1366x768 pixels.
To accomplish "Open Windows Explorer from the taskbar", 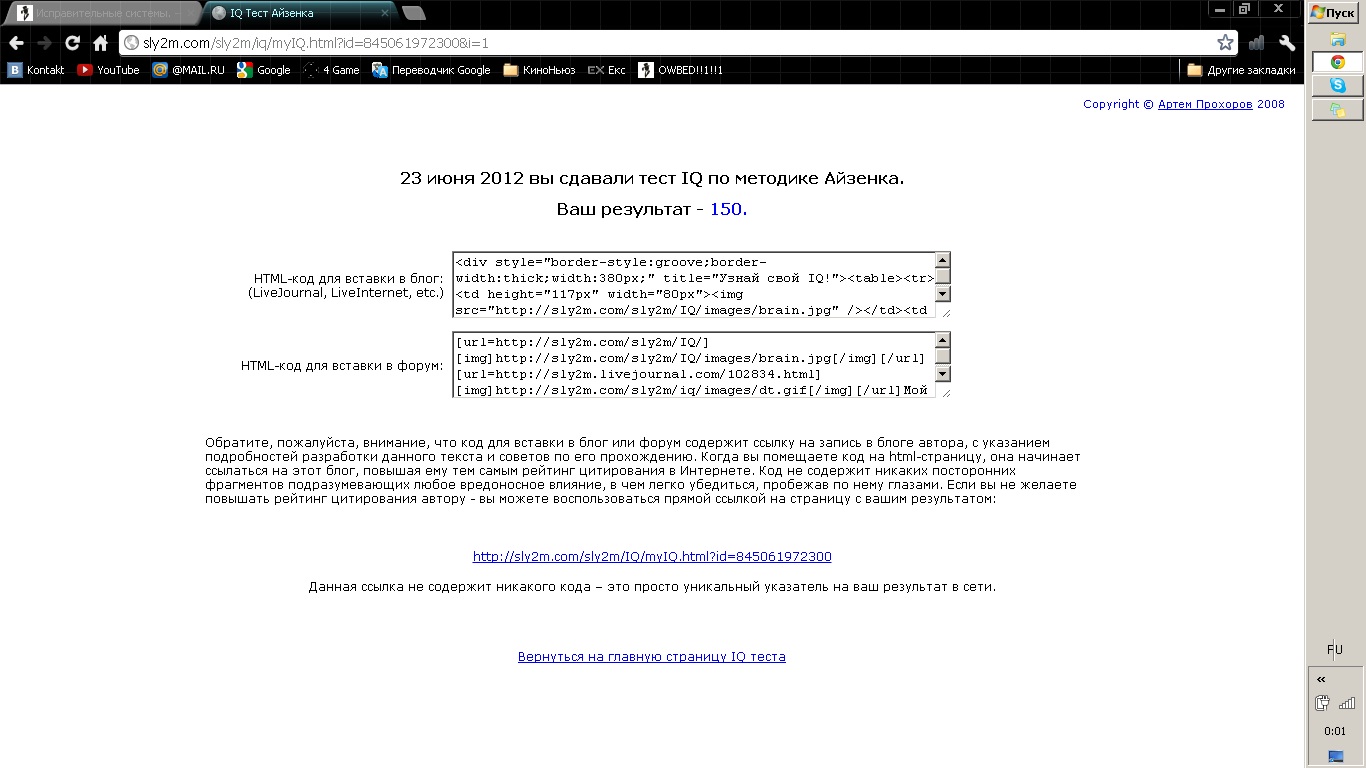I will 1337,39.
